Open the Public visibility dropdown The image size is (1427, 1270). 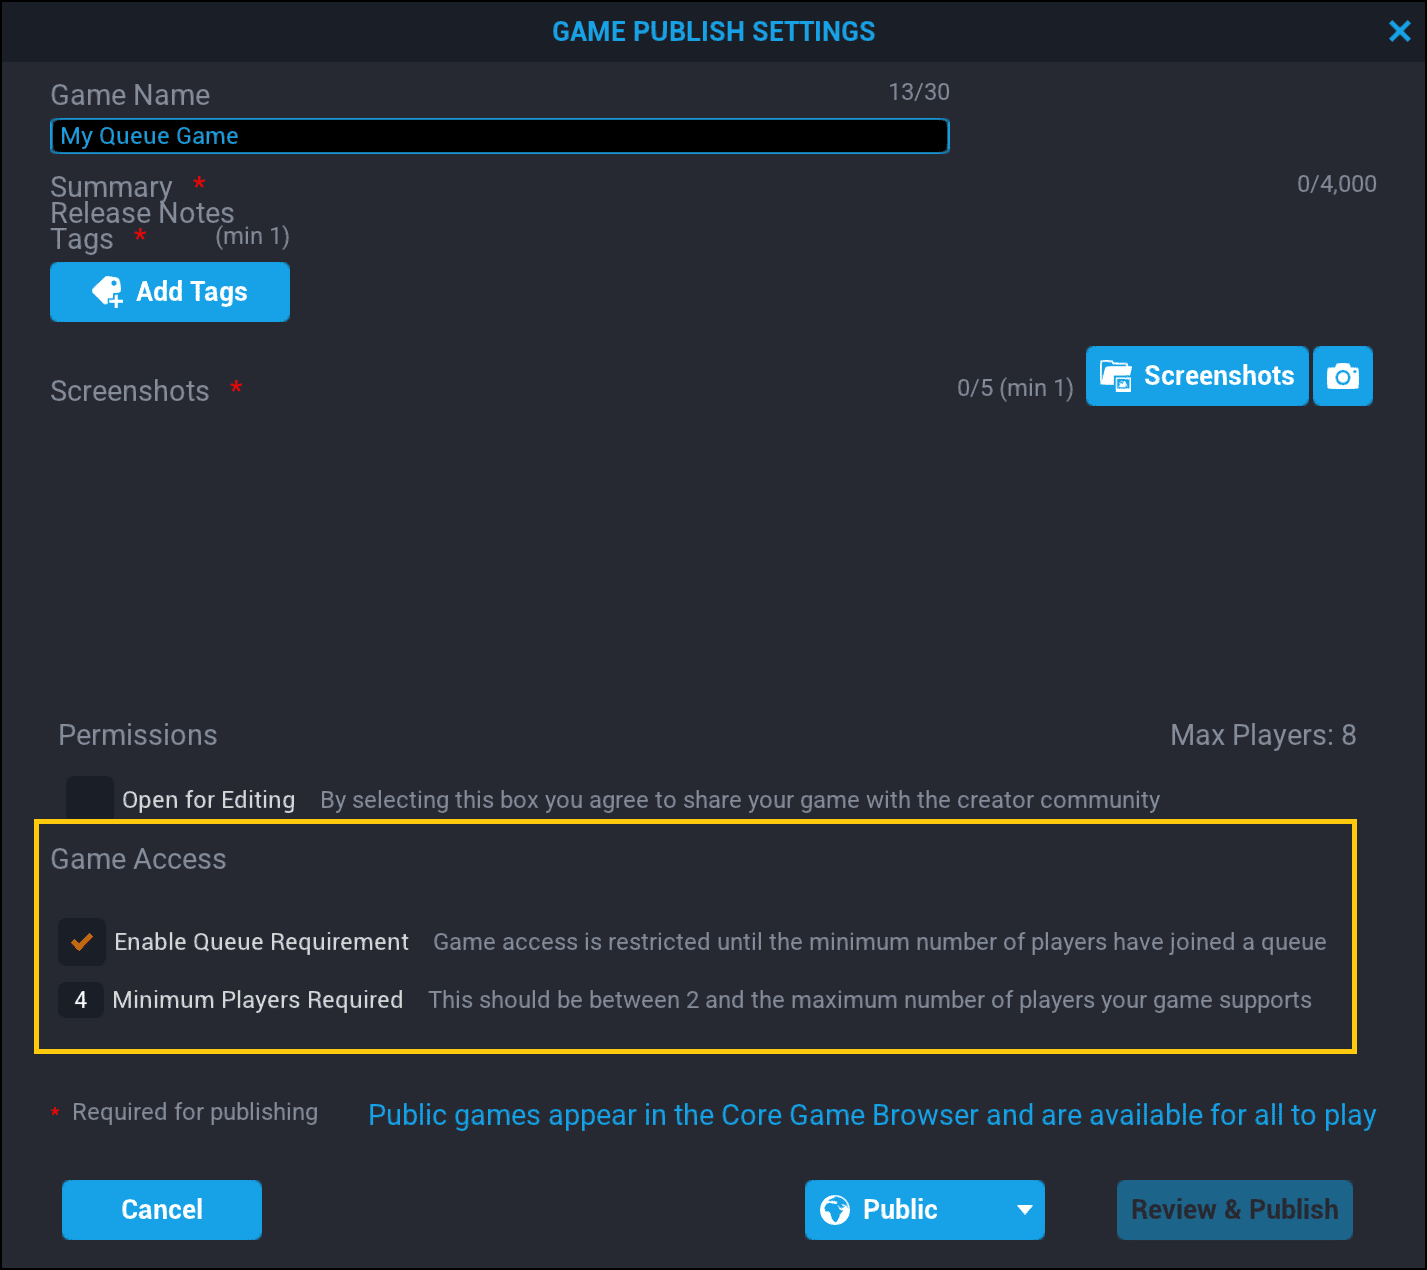924,1209
